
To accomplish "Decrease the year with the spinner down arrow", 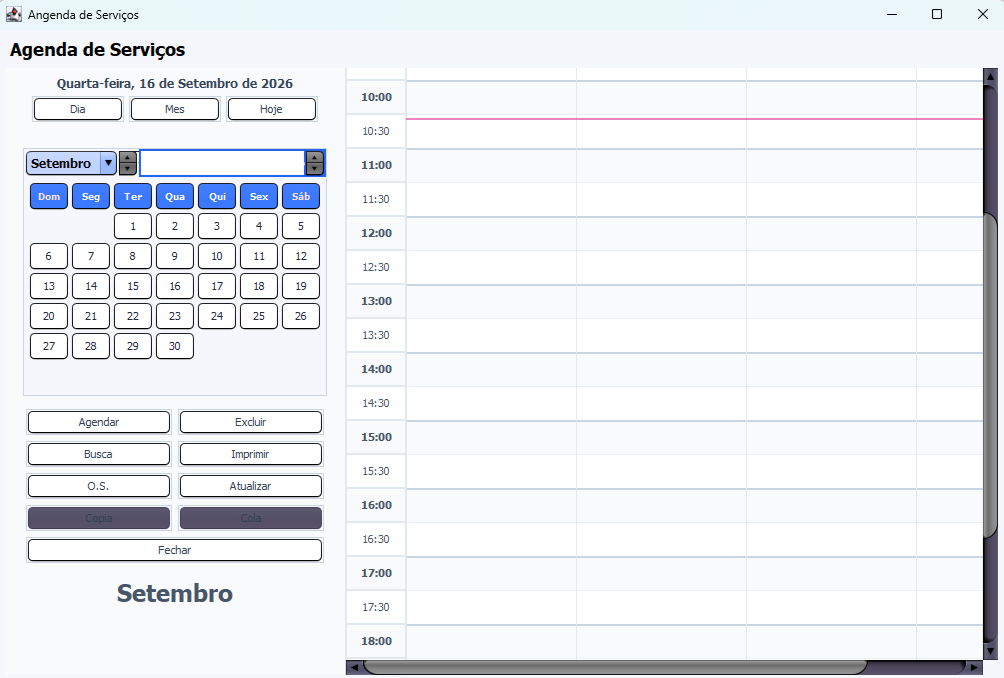I will pyautogui.click(x=314, y=169).
